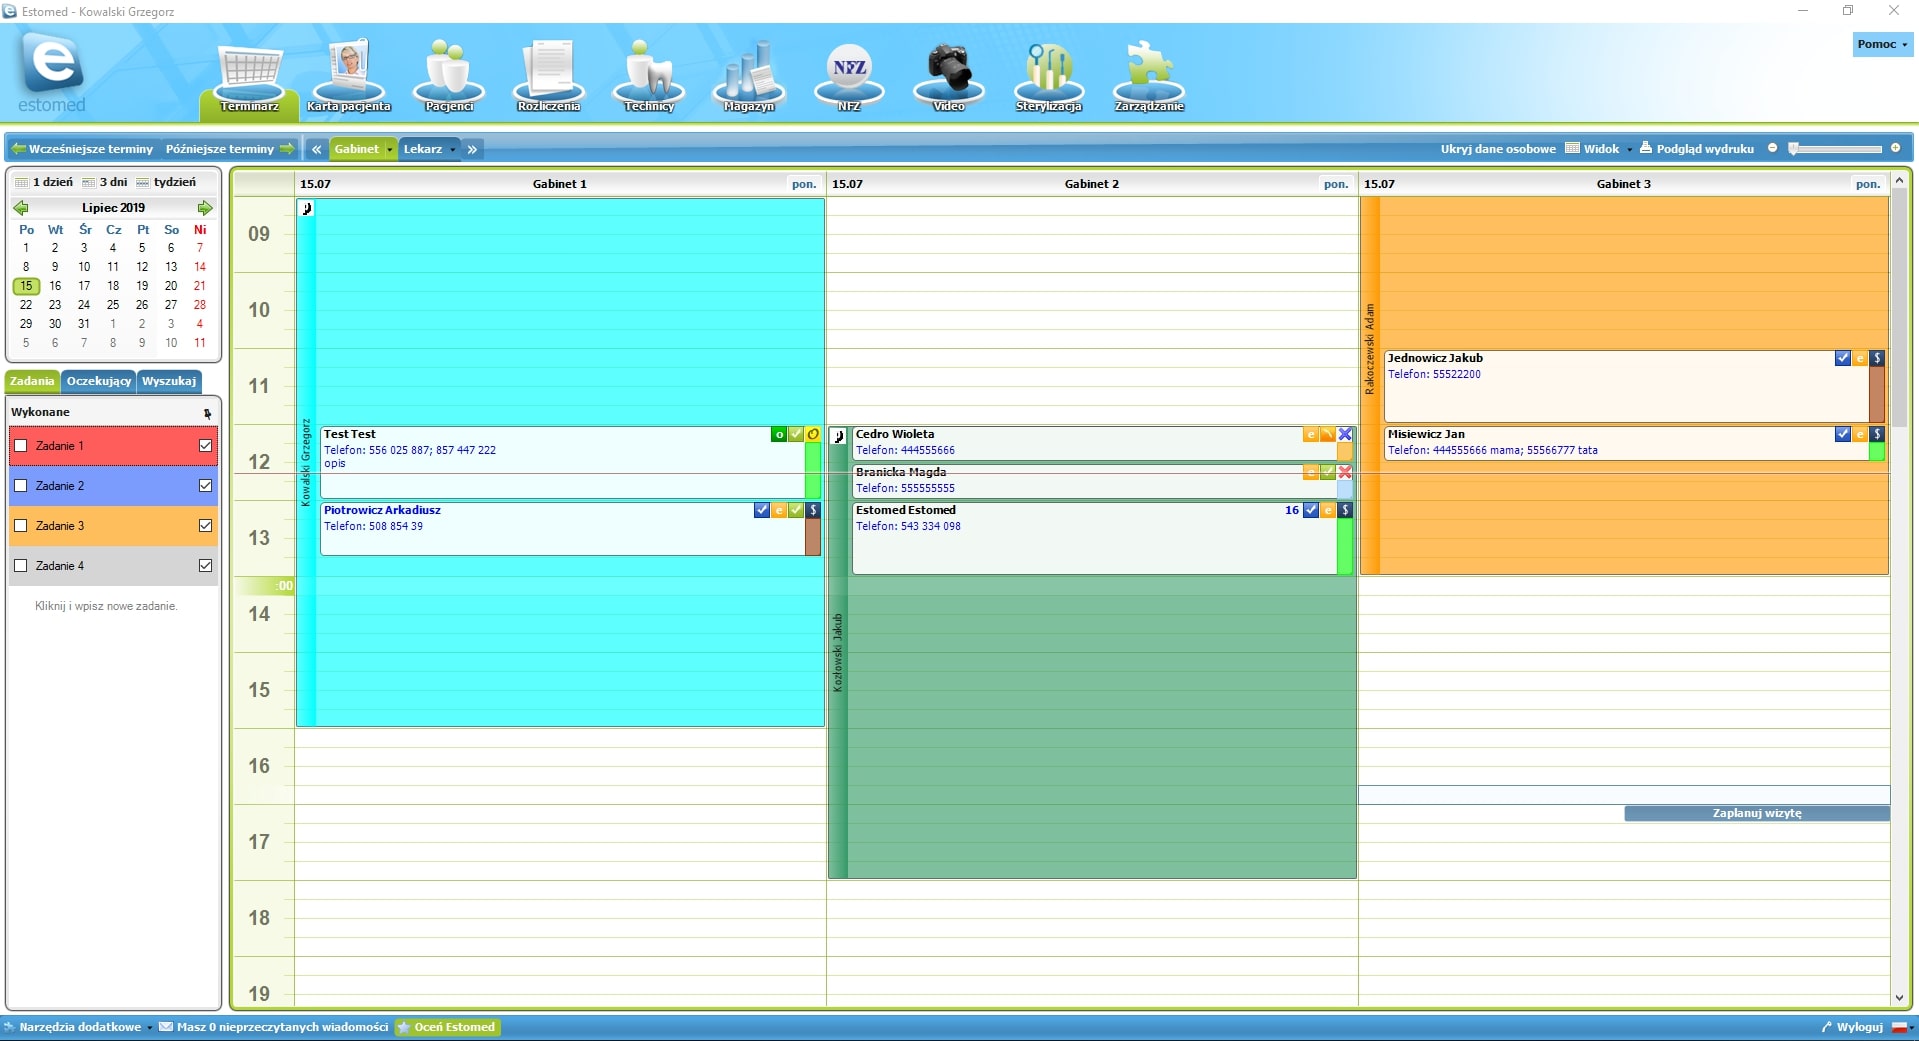Screen dimensions: 1919x1041
Task: Open the Technicy module icon
Action: [x=649, y=76]
